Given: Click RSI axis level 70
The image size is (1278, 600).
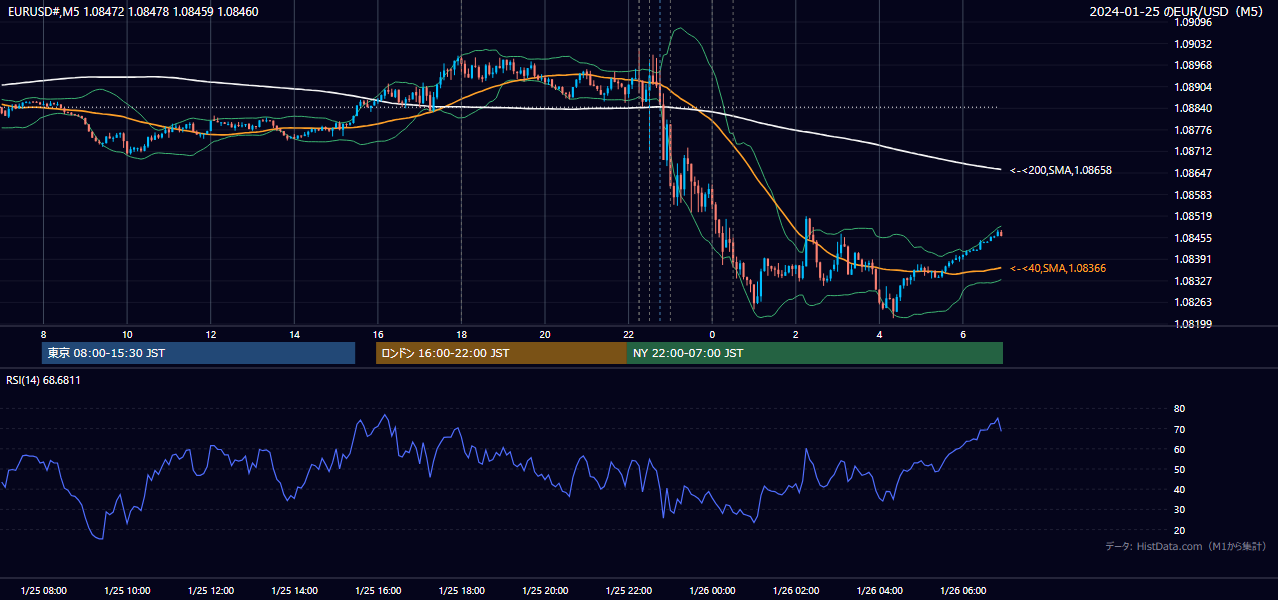Looking at the screenshot, I should tap(1179, 429).
